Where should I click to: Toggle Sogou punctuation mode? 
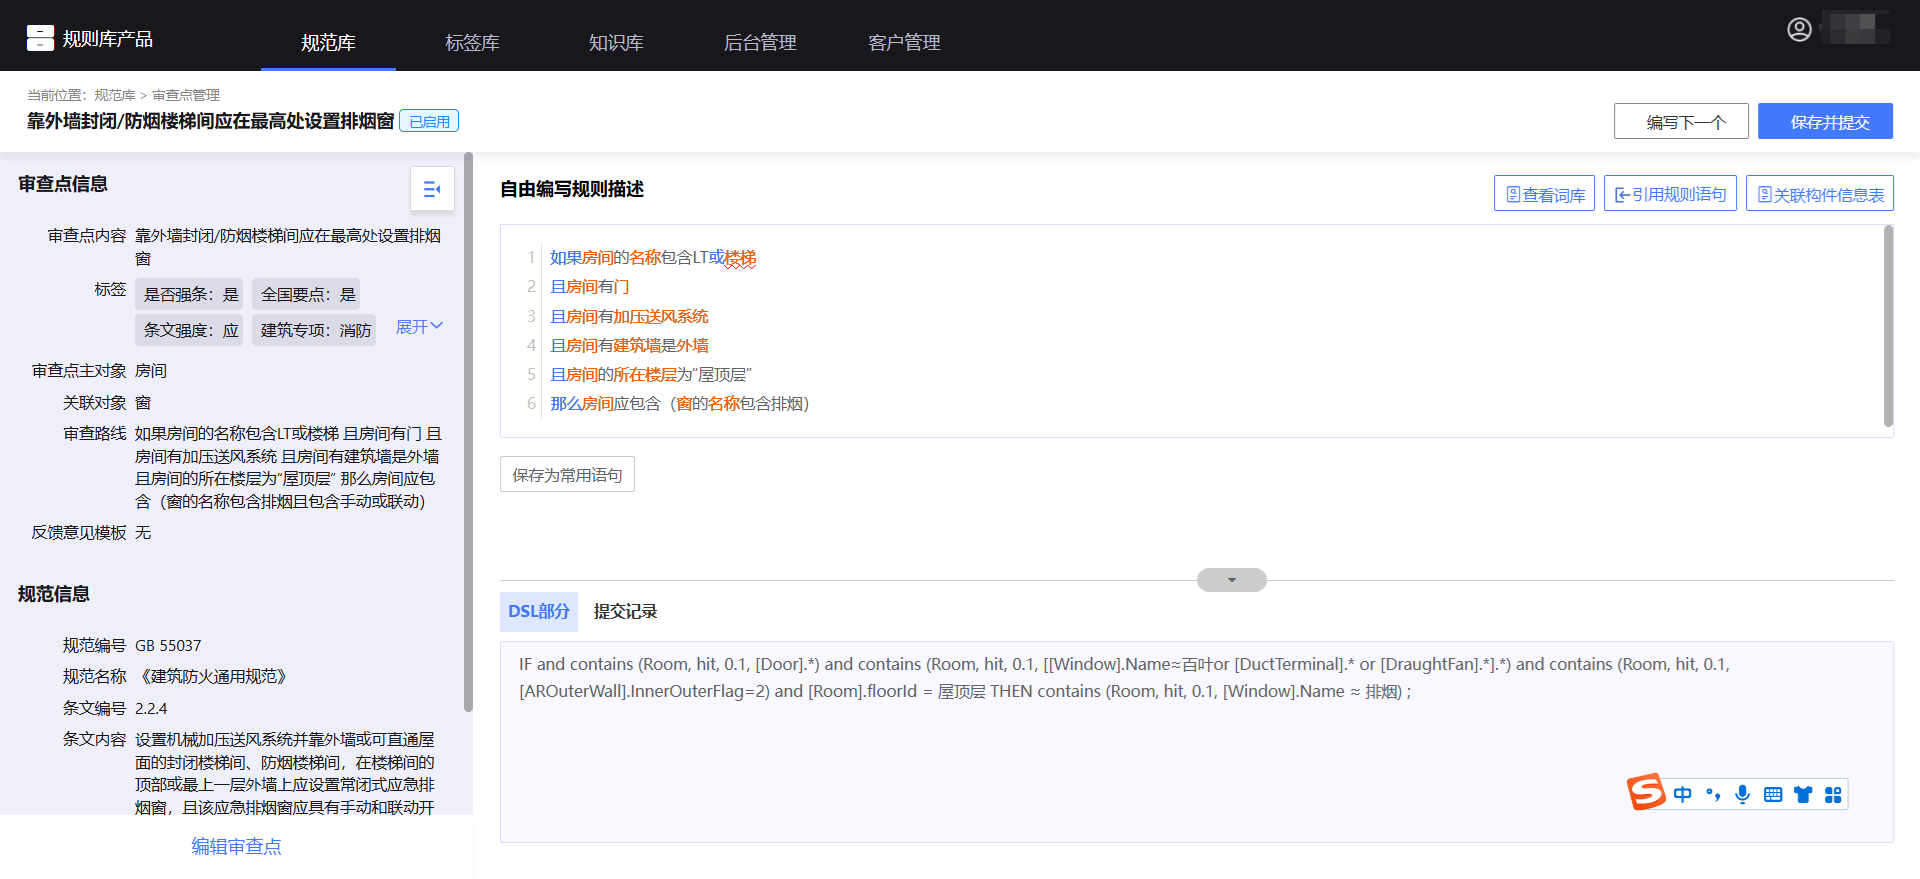(1713, 794)
